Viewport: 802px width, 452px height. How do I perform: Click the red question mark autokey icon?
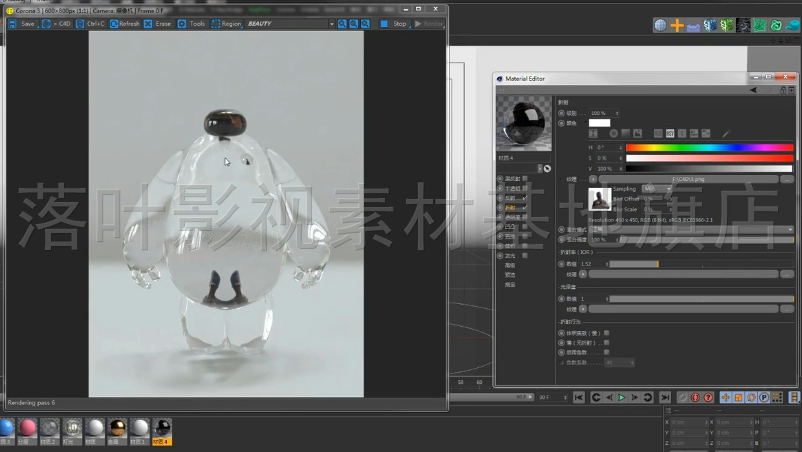[708, 397]
